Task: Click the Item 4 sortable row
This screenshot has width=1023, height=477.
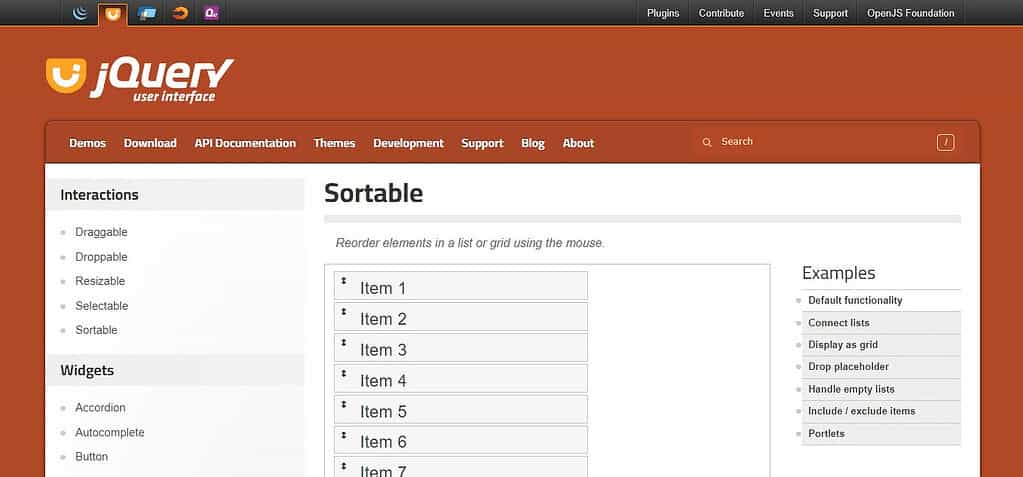Action: pyautogui.click(x=461, y=378)
